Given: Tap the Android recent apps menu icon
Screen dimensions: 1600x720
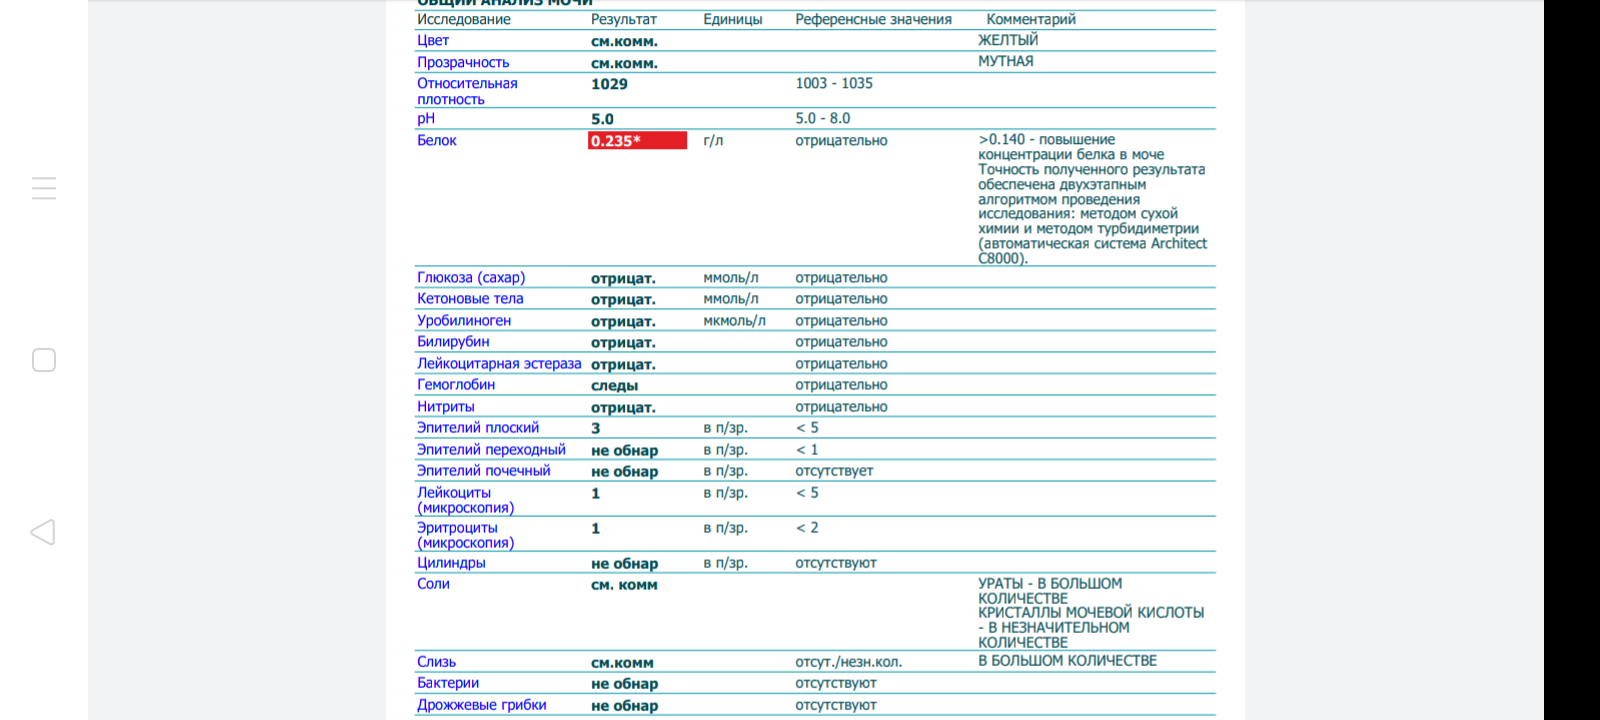Looking at the screenshot, I should tap(44, 188).
